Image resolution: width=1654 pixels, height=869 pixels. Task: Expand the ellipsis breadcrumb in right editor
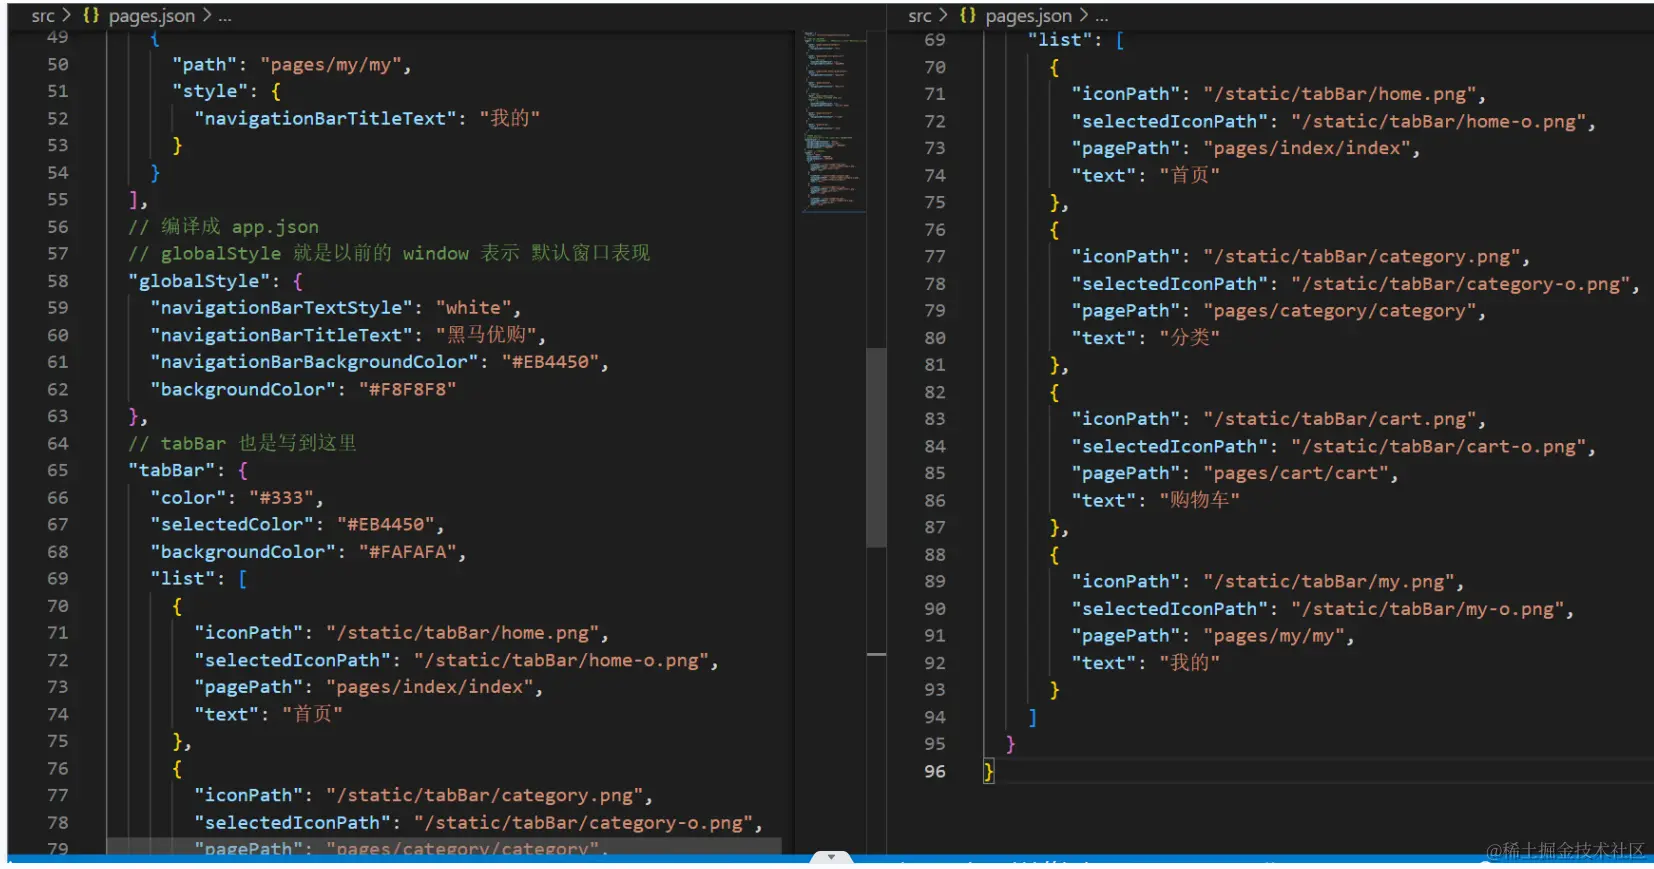1102,16
